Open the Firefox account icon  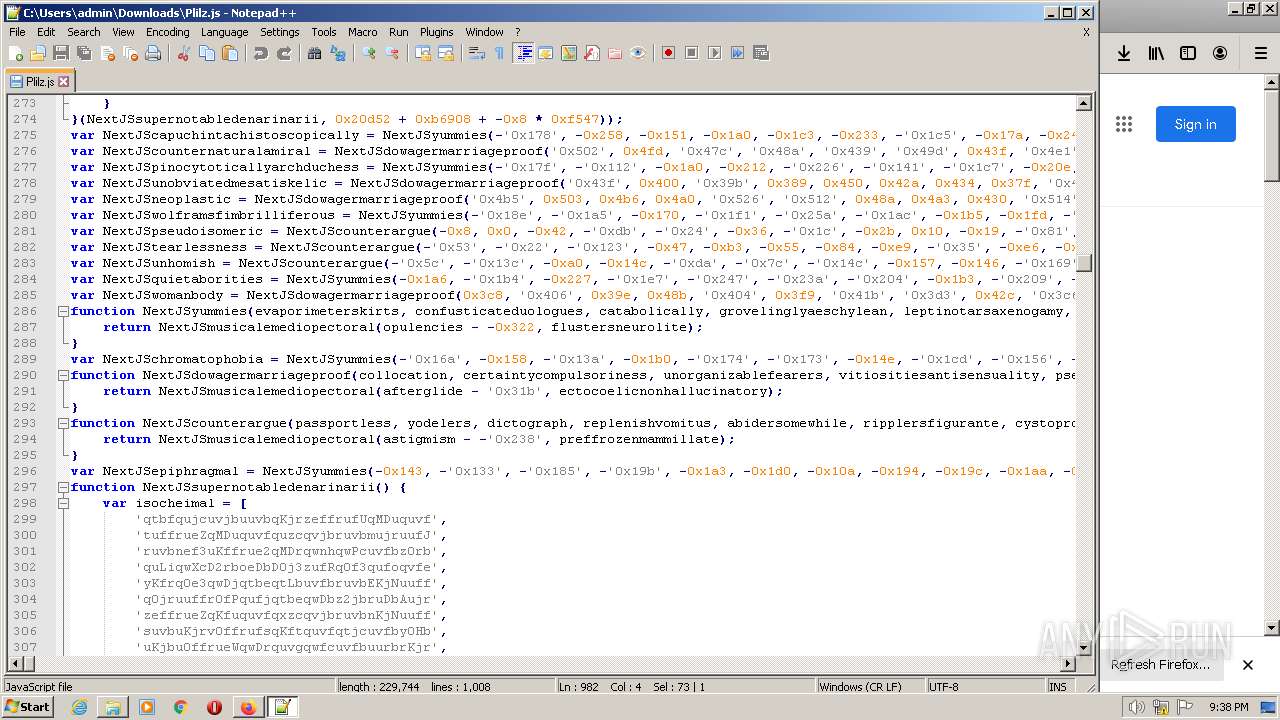[1220, 53]
